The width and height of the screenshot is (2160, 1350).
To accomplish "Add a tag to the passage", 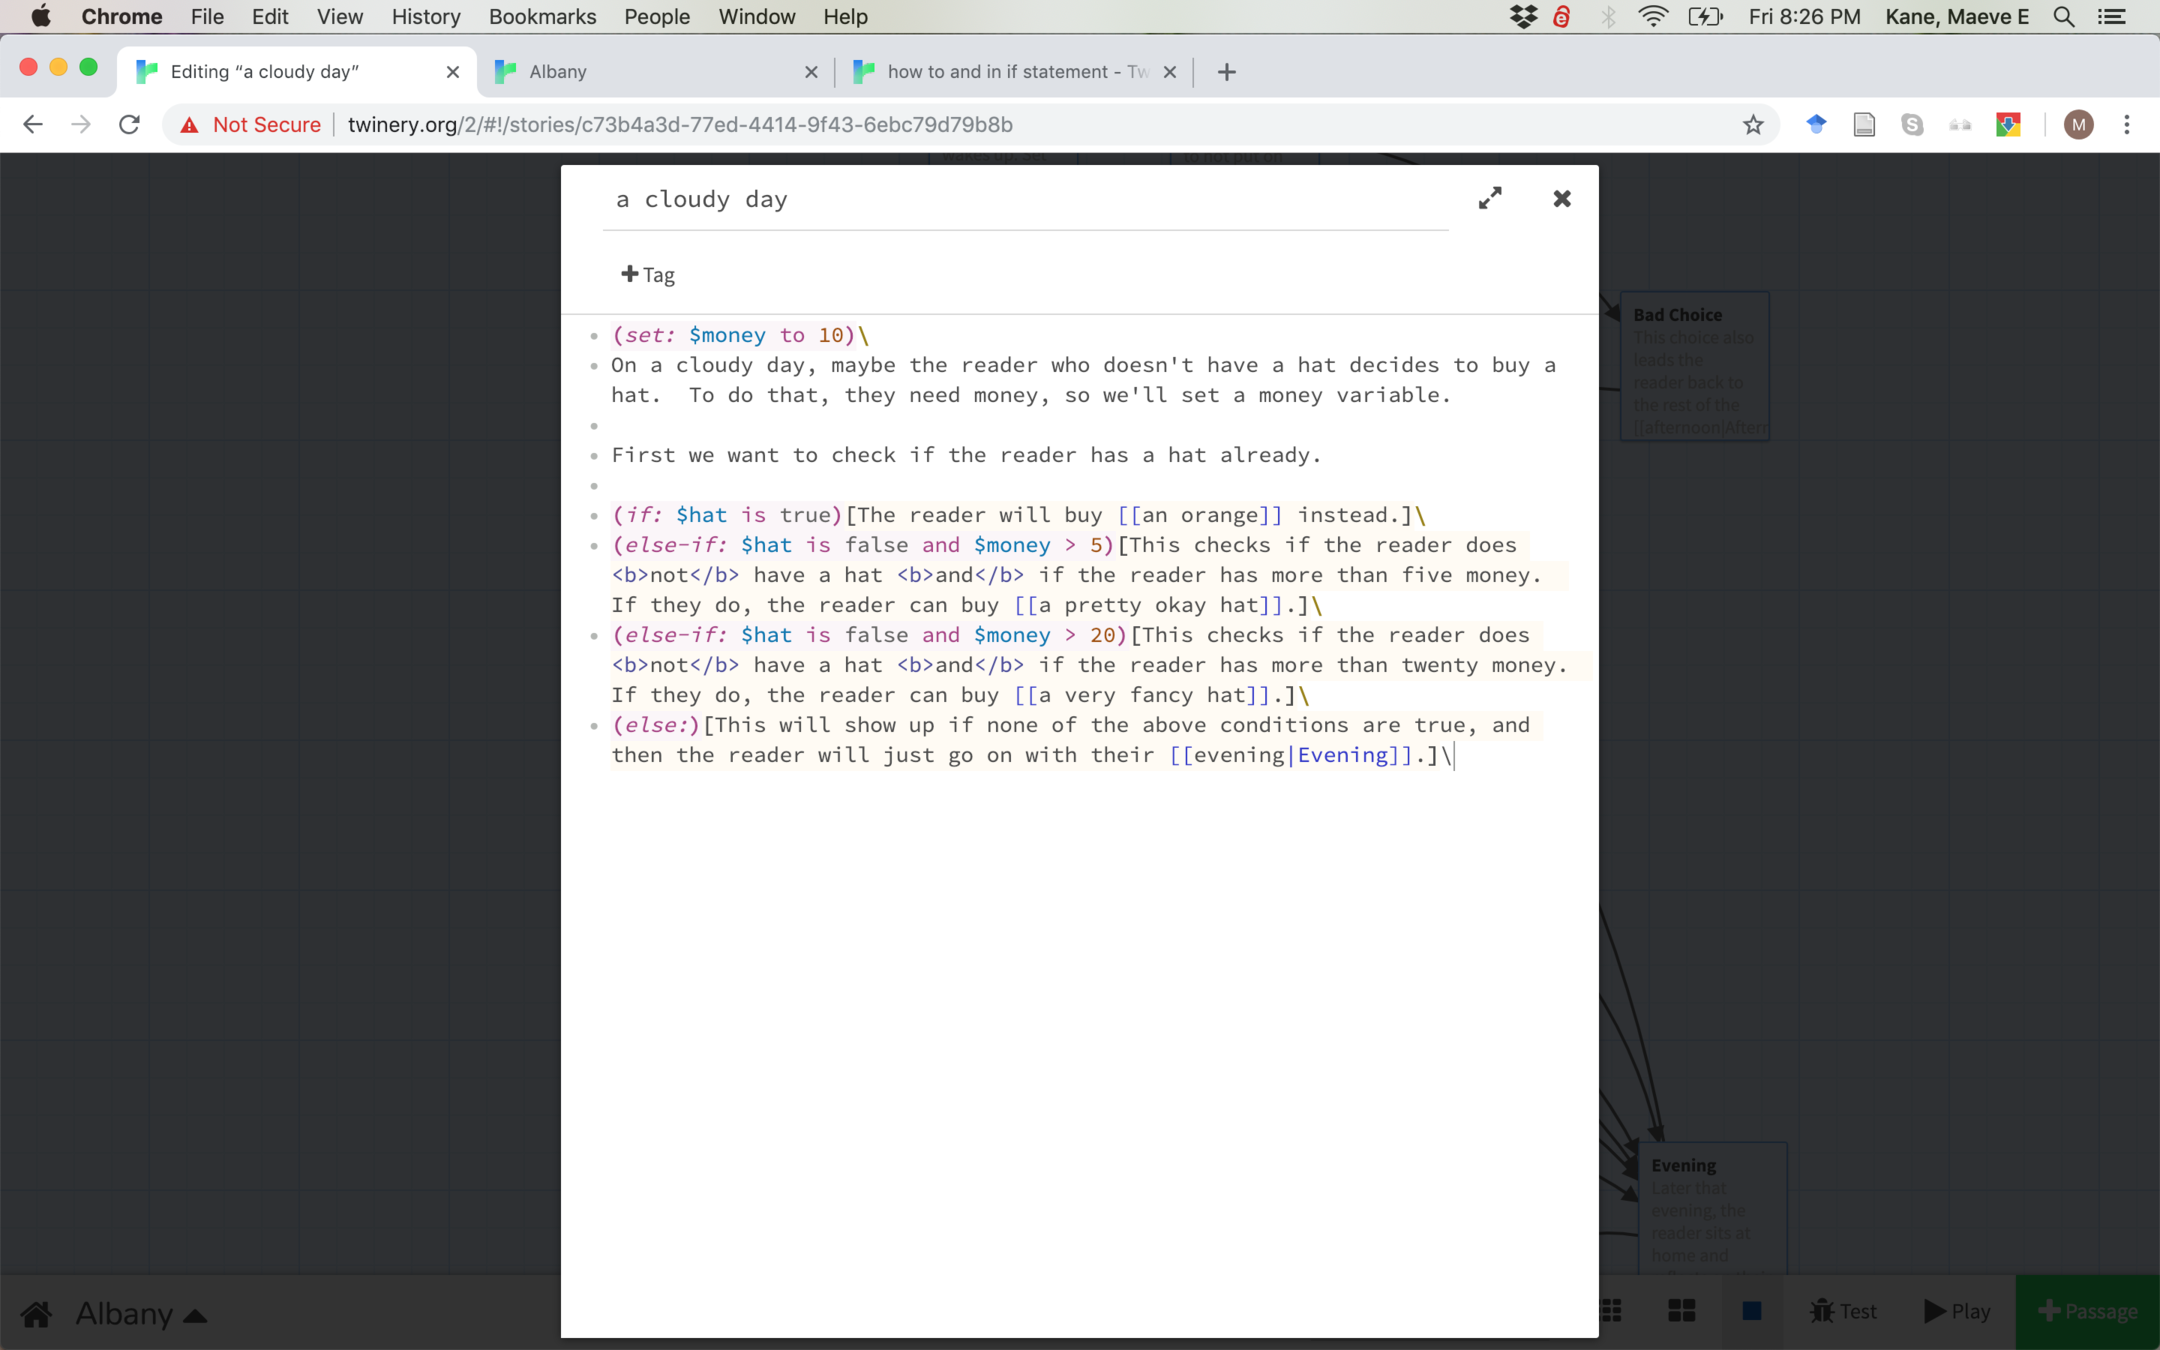I will (x=648, y=274).
